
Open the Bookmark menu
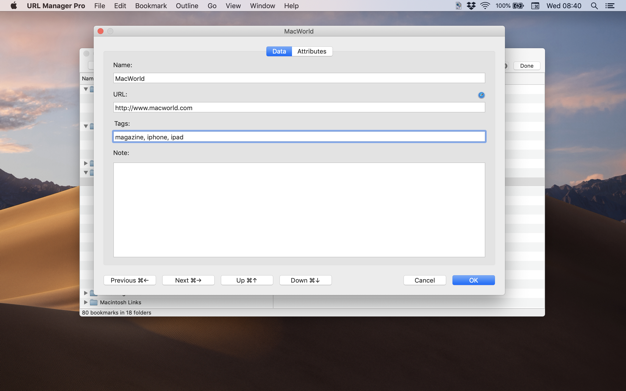click(x=151, y=6)
